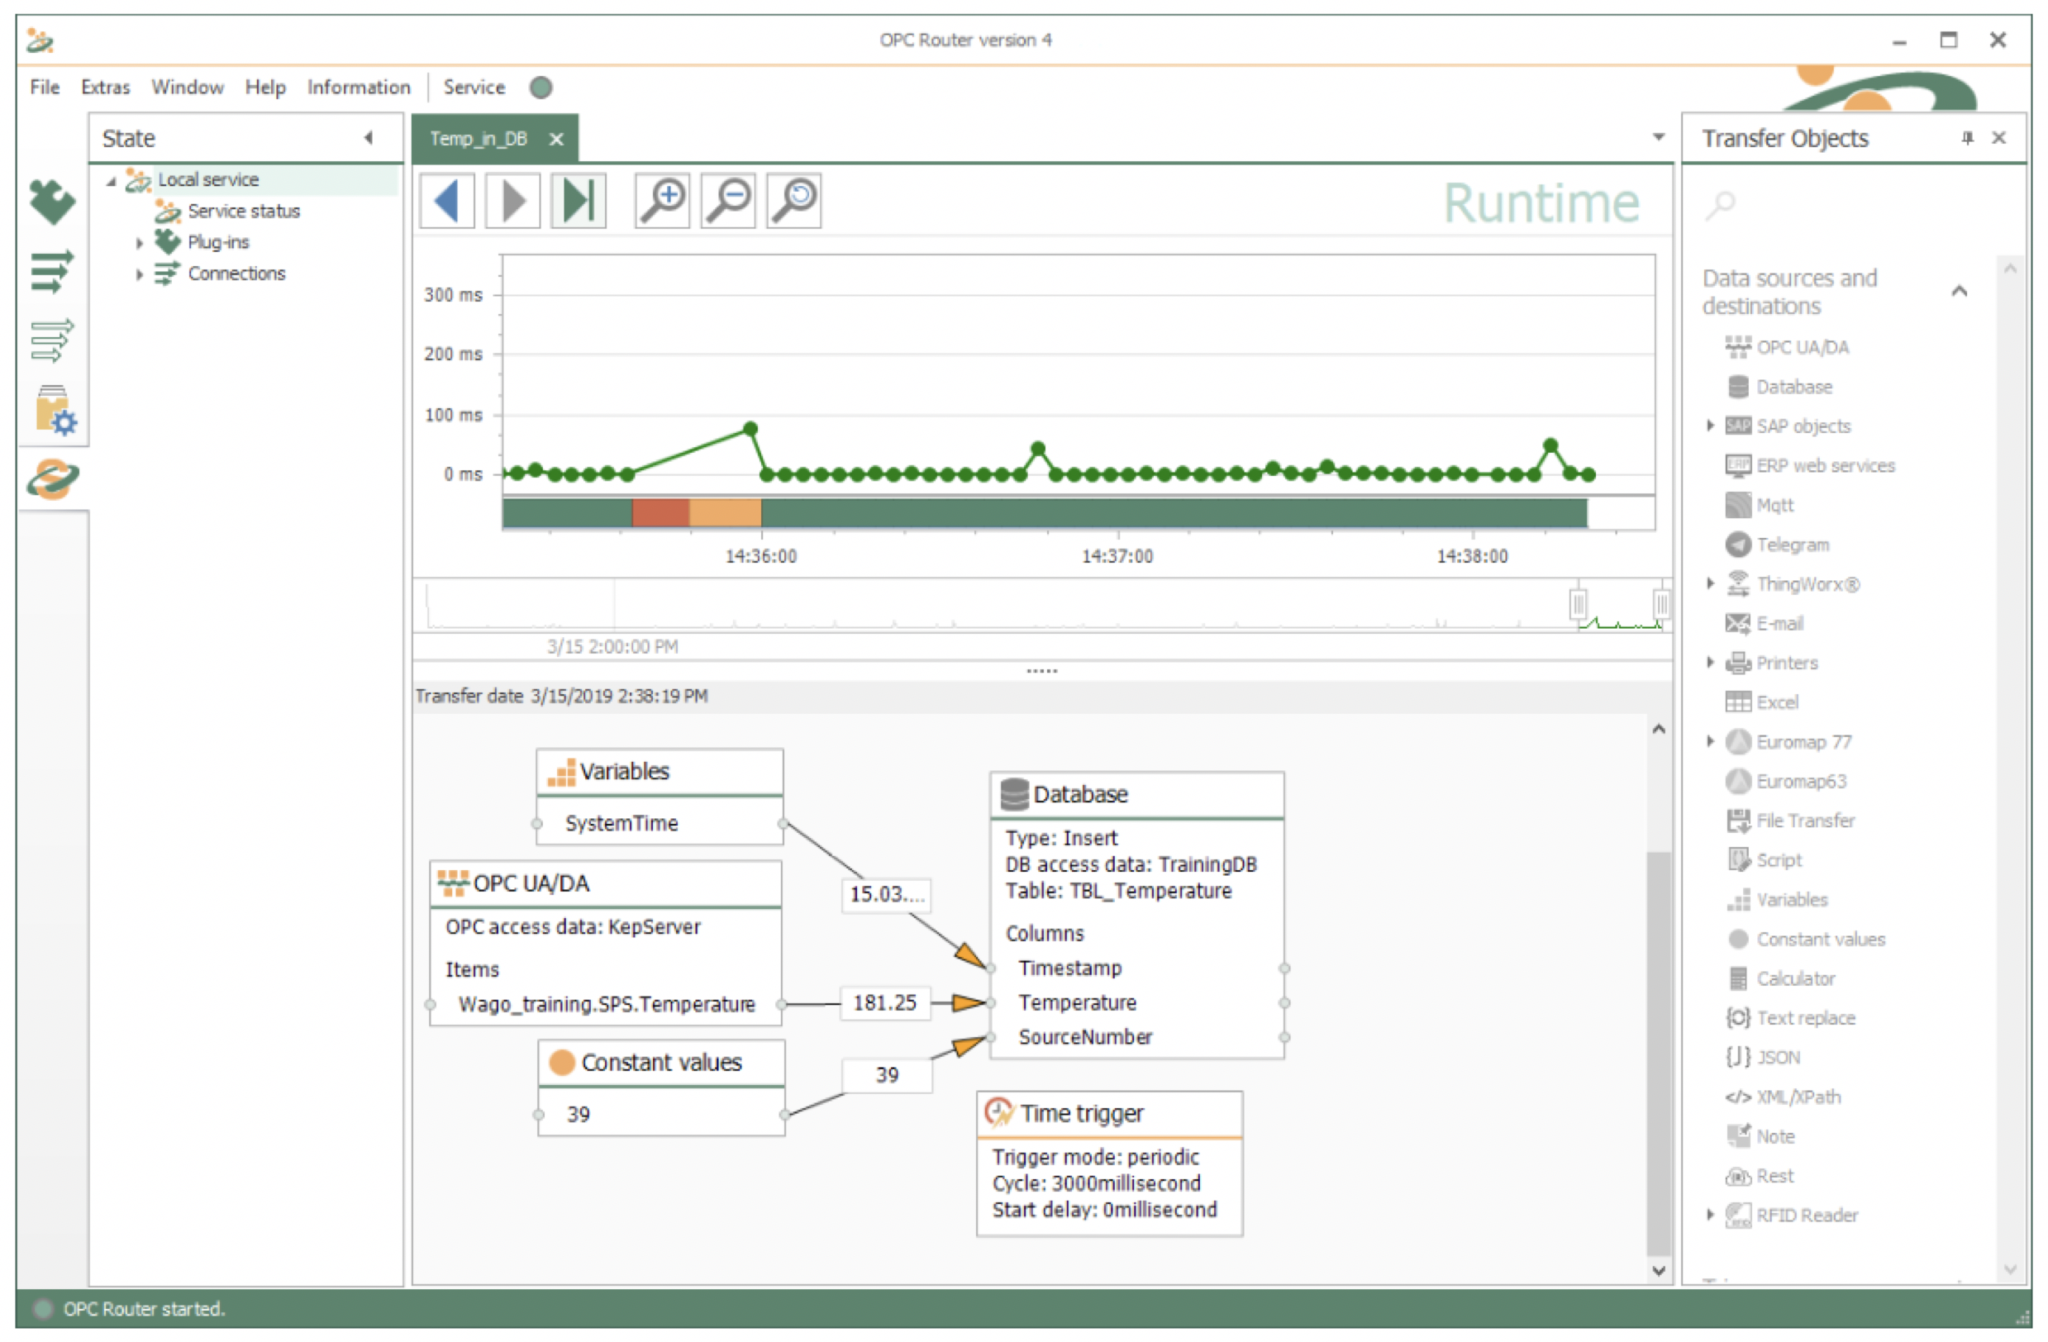Click the green Service status indicator

pos(541,88)
